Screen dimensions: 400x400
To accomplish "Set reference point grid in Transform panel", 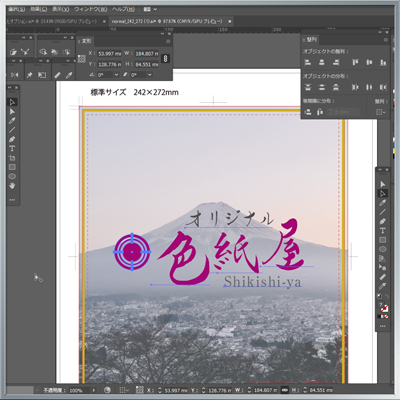I will pyautogui.click(x=82, y=59).
